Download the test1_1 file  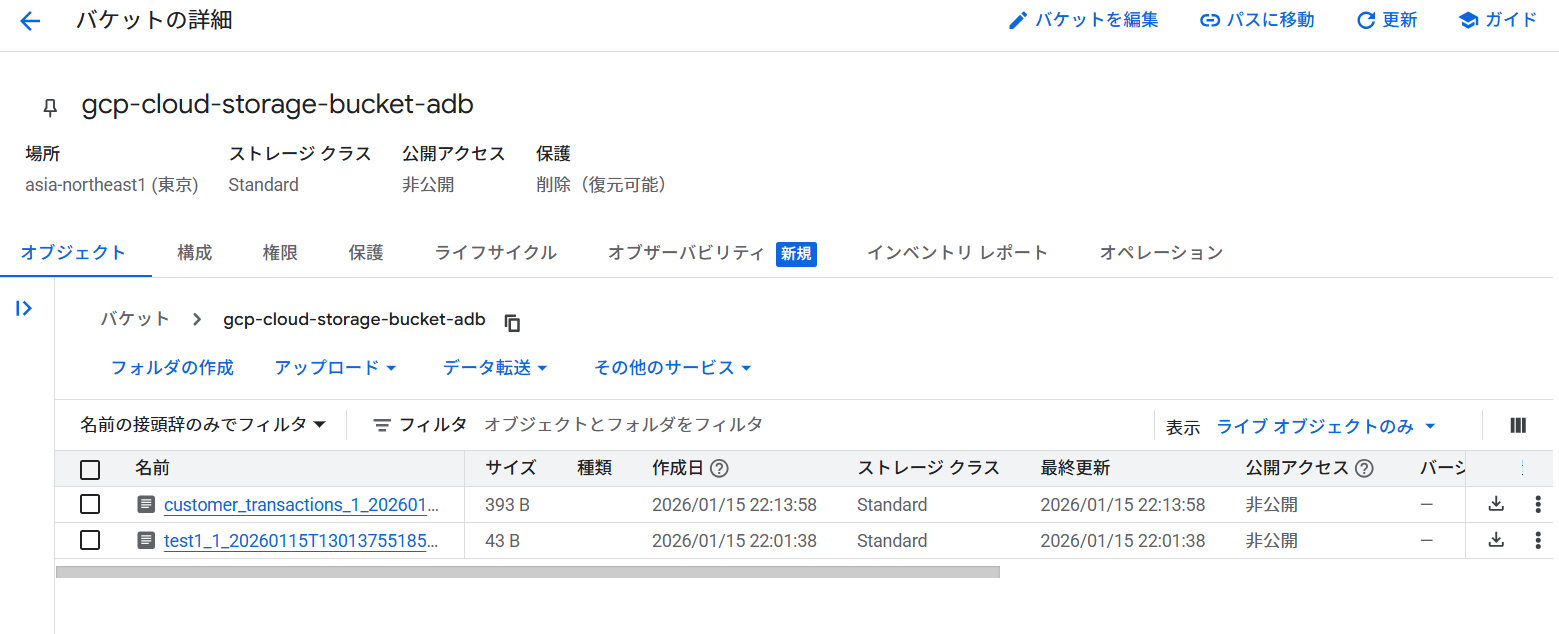click(x=1496, y=540)
